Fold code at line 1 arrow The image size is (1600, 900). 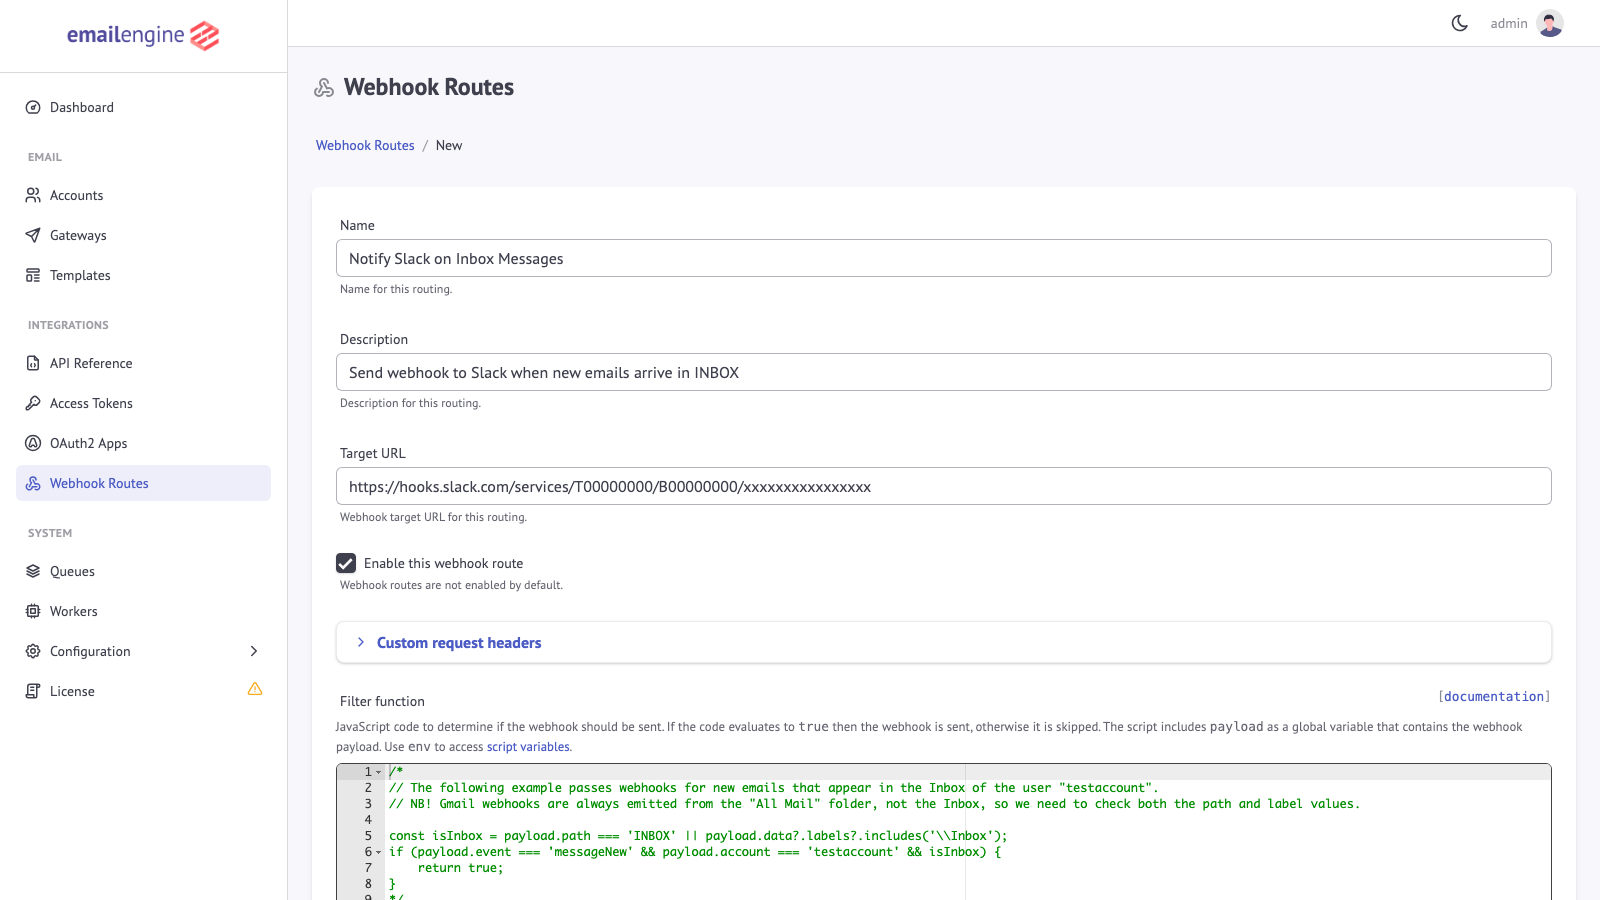379,772
